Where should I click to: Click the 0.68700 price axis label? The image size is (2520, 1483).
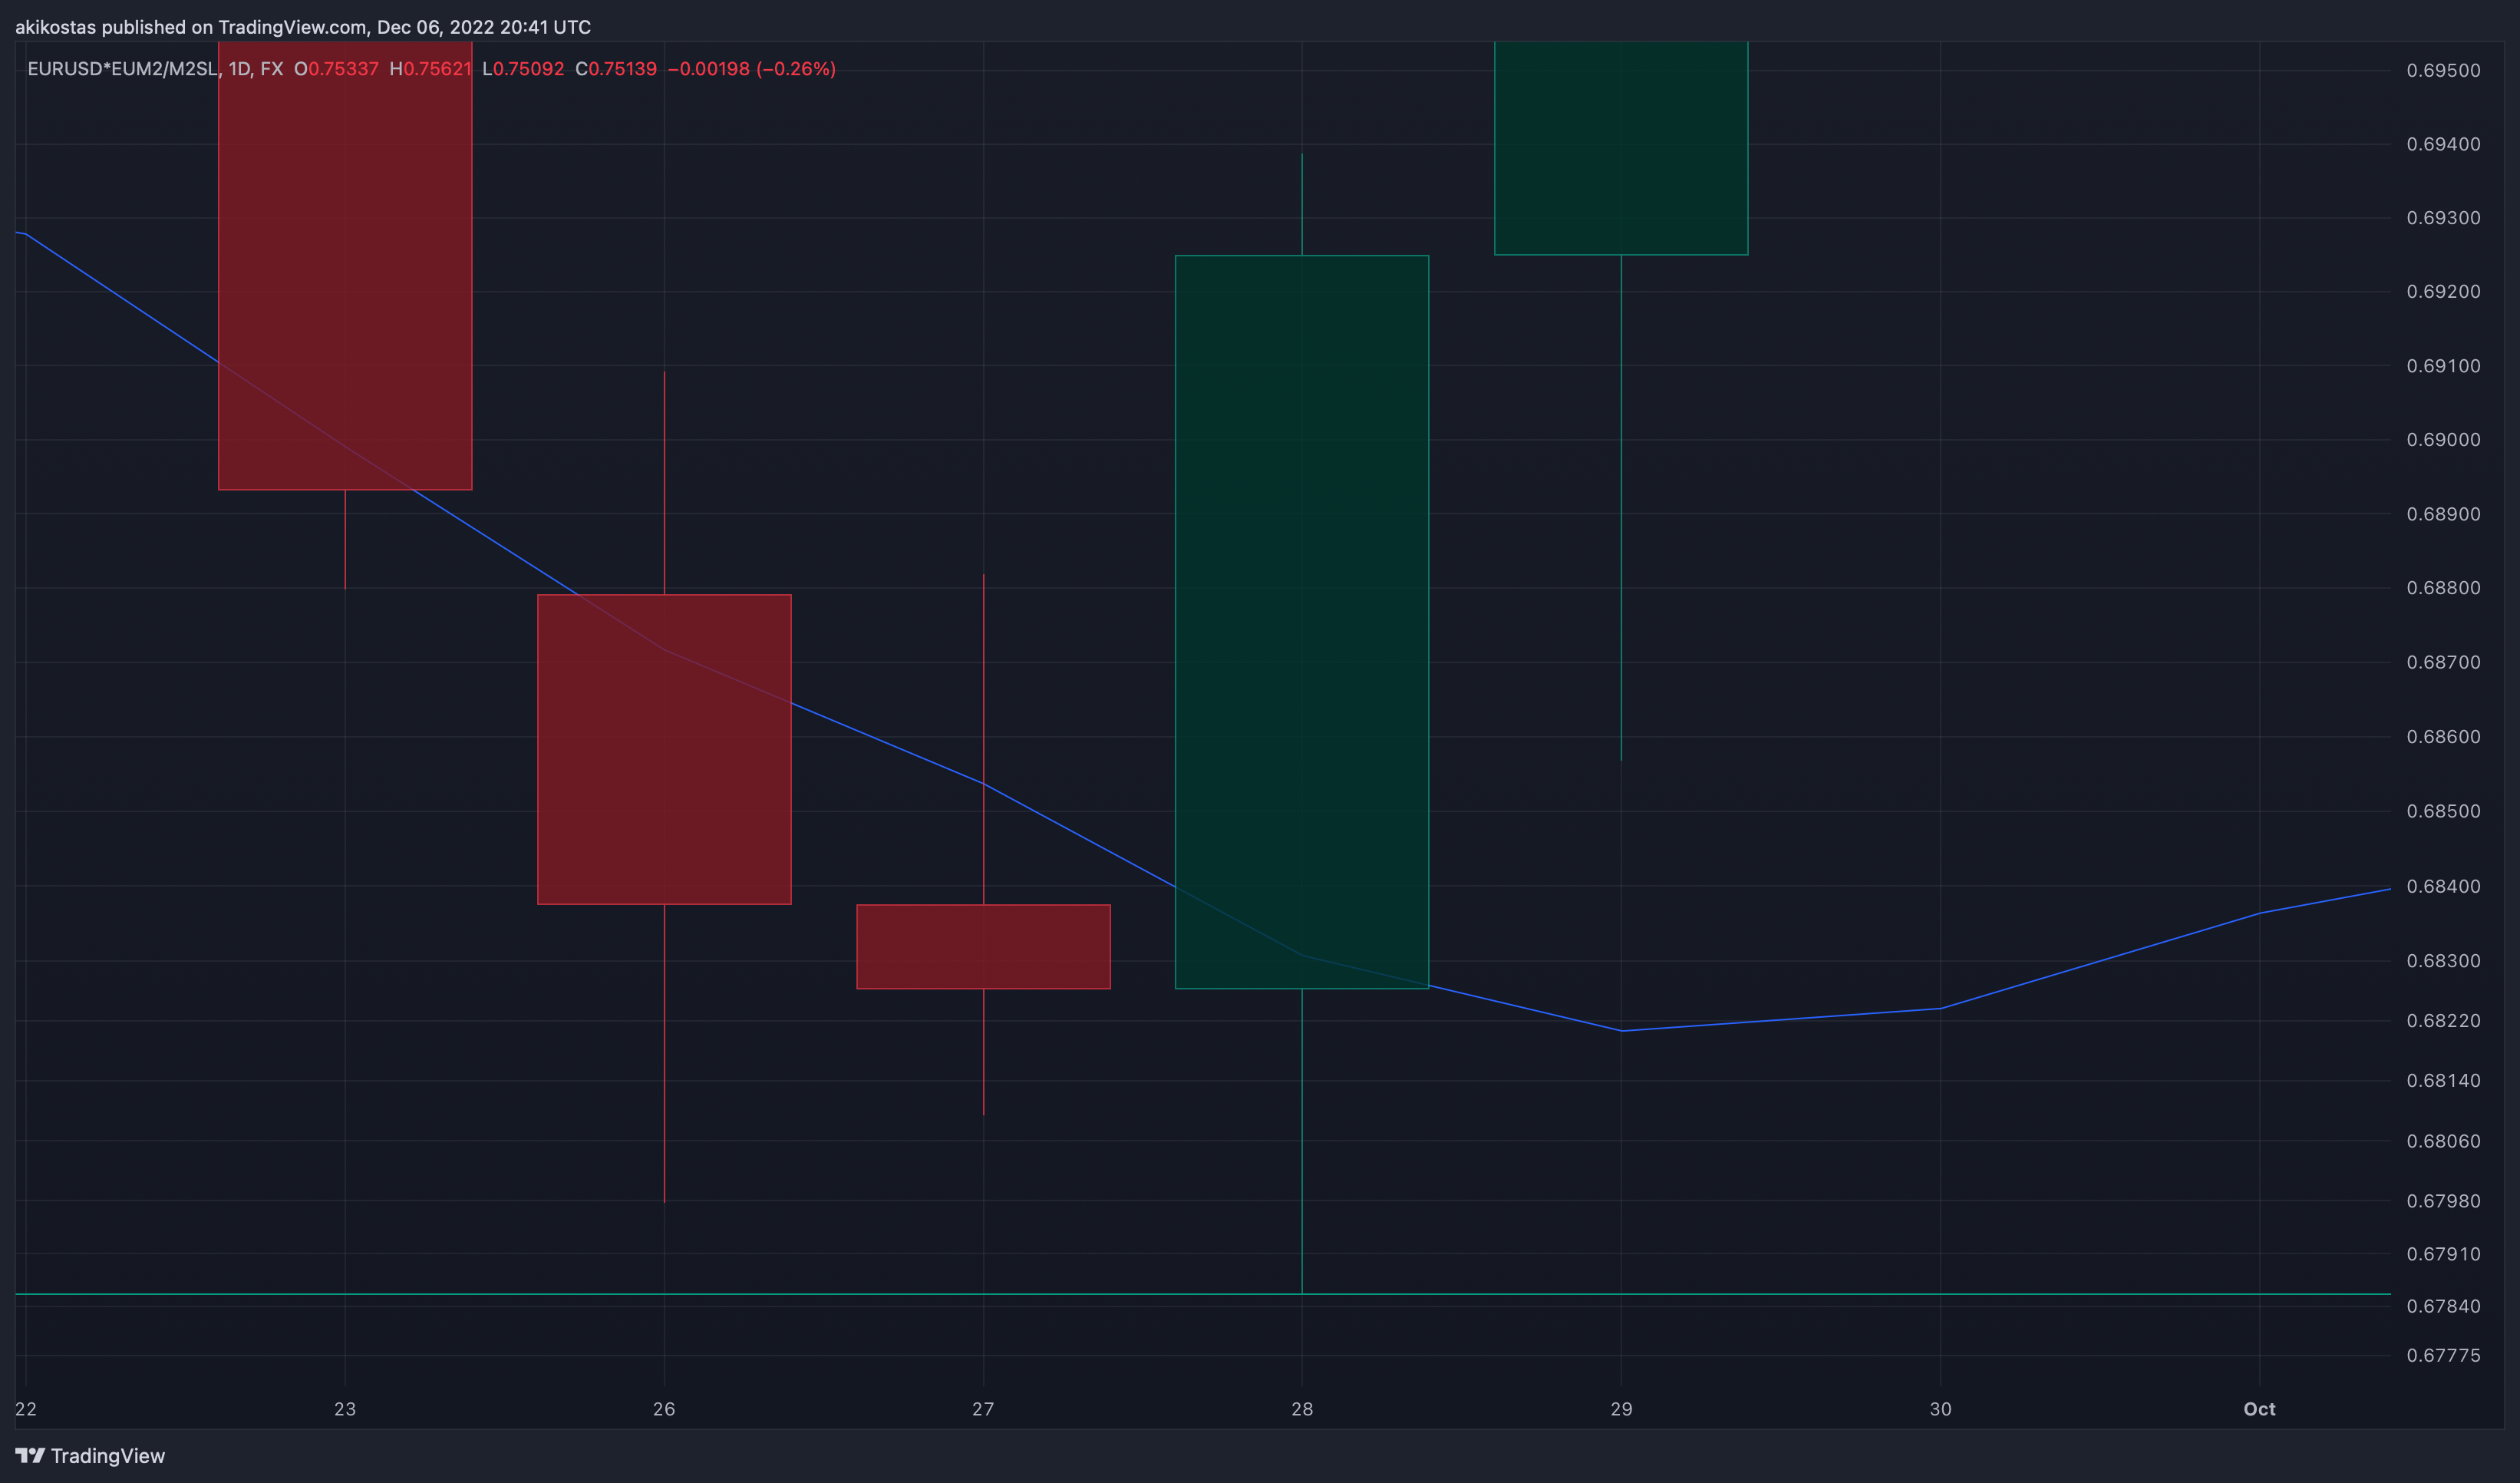(x=2443, y=662)
